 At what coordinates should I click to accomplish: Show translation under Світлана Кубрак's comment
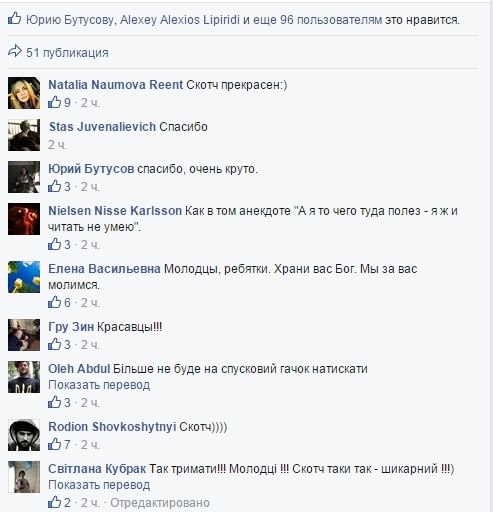(x=99, y=485)
